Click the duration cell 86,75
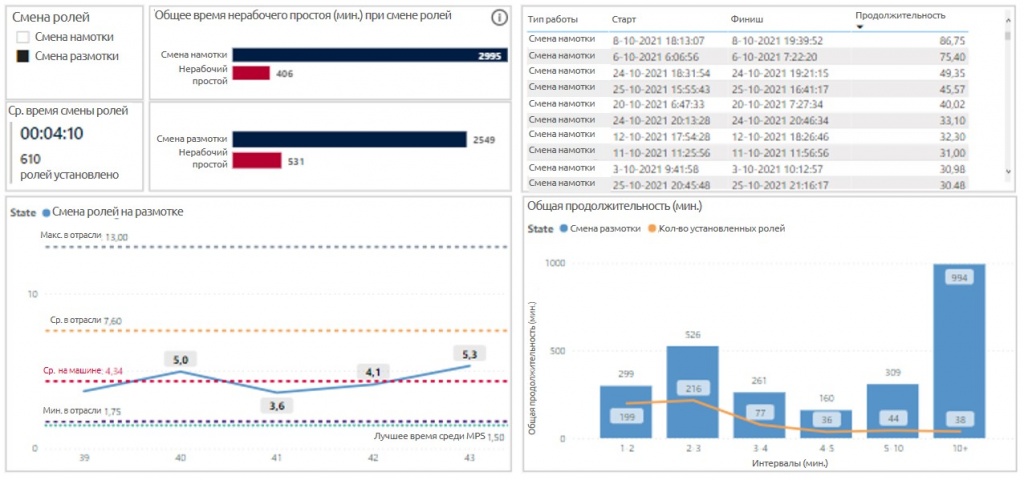1024x480 pixels. point(952,40)
